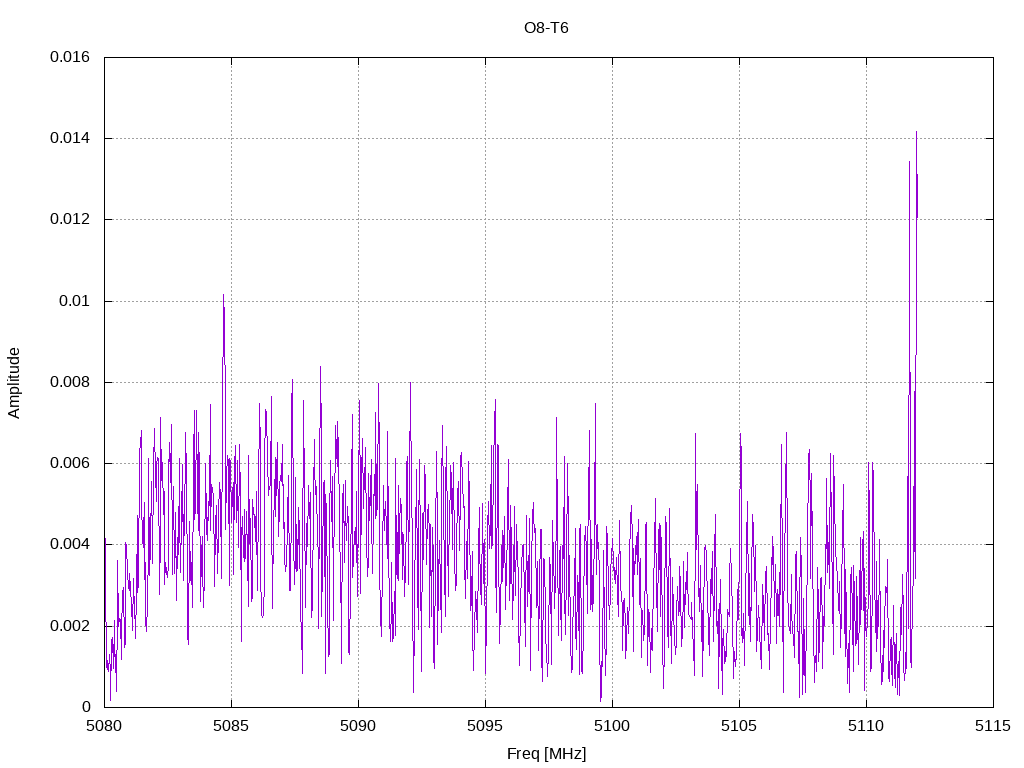Click the 0.01 amplitude peak near 5085 MHz
1024x768 pixels.
223,295
